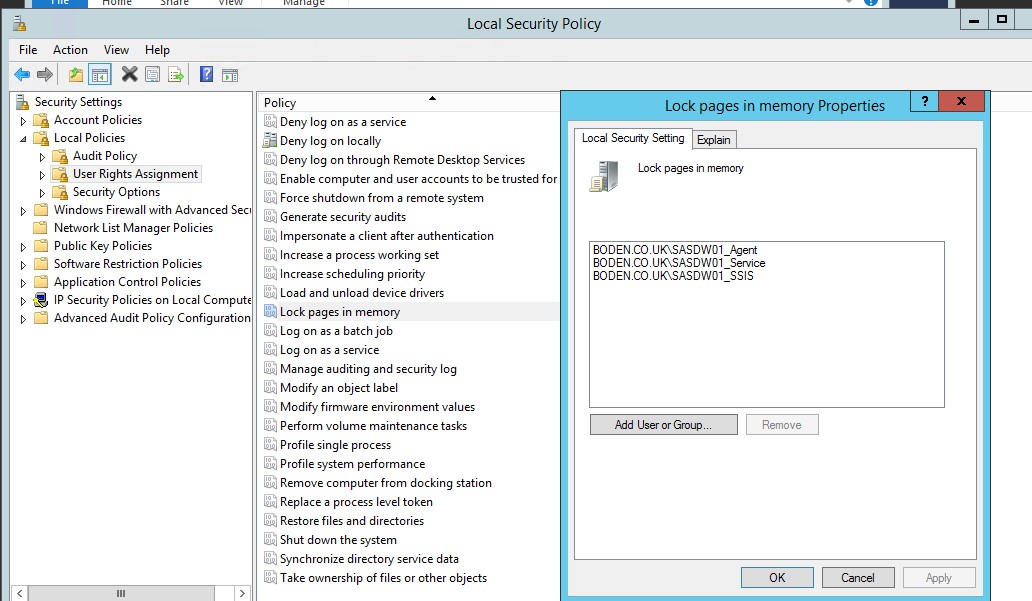Viewport: 1032px width, 601px height.
Task: Click the Back arrow toolbar icon
Action: click(x=22, y=74)
